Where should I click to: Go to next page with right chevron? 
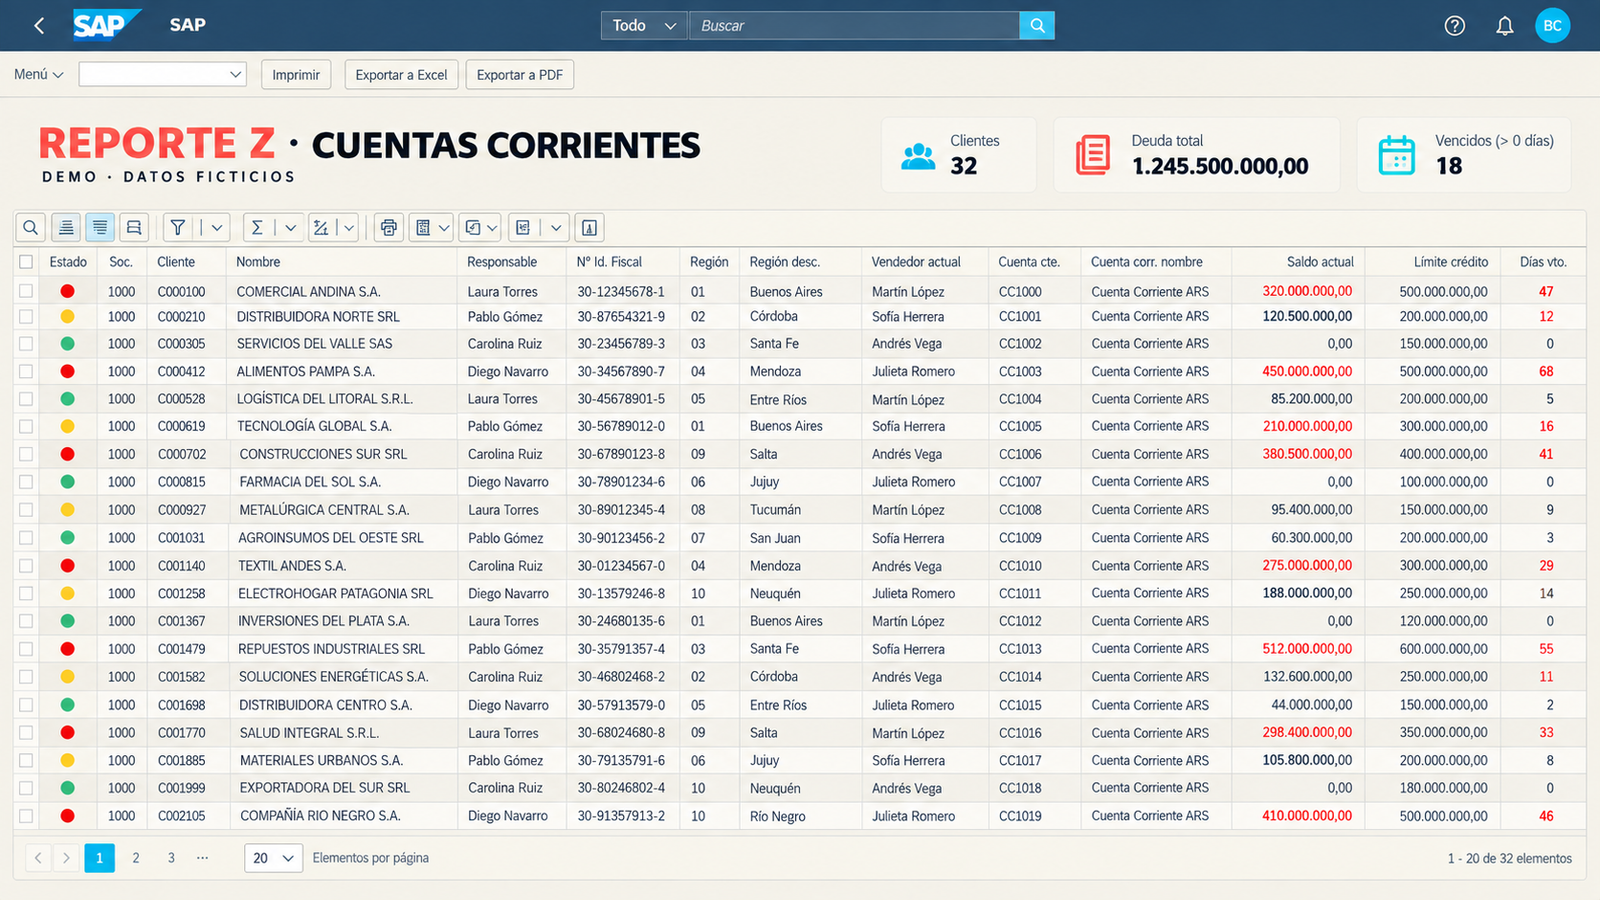pyautogui.click(x=66, y=858)
